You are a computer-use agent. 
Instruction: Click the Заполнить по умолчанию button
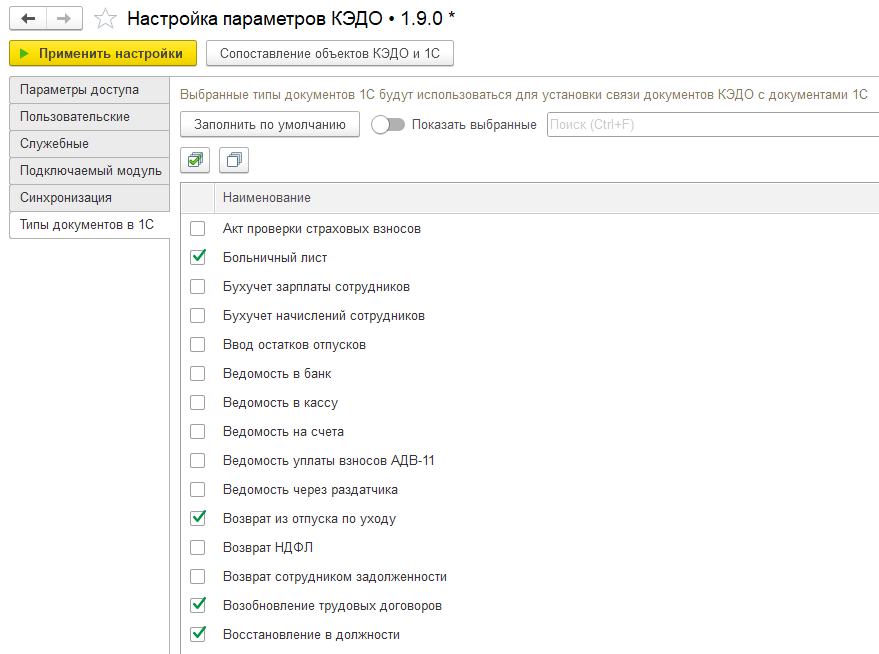[x=269, y=125]
